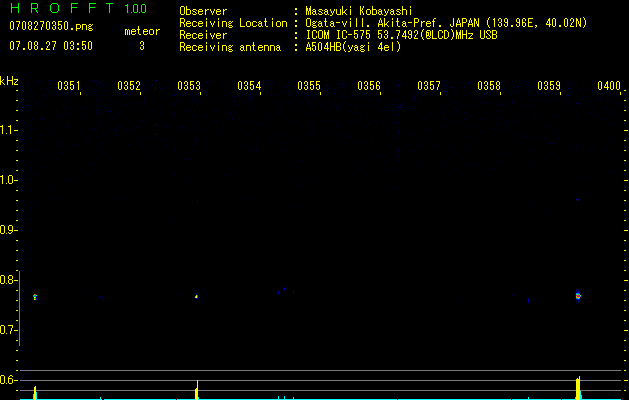
Task: Click the Observer field label
Action: click(203, 11)
